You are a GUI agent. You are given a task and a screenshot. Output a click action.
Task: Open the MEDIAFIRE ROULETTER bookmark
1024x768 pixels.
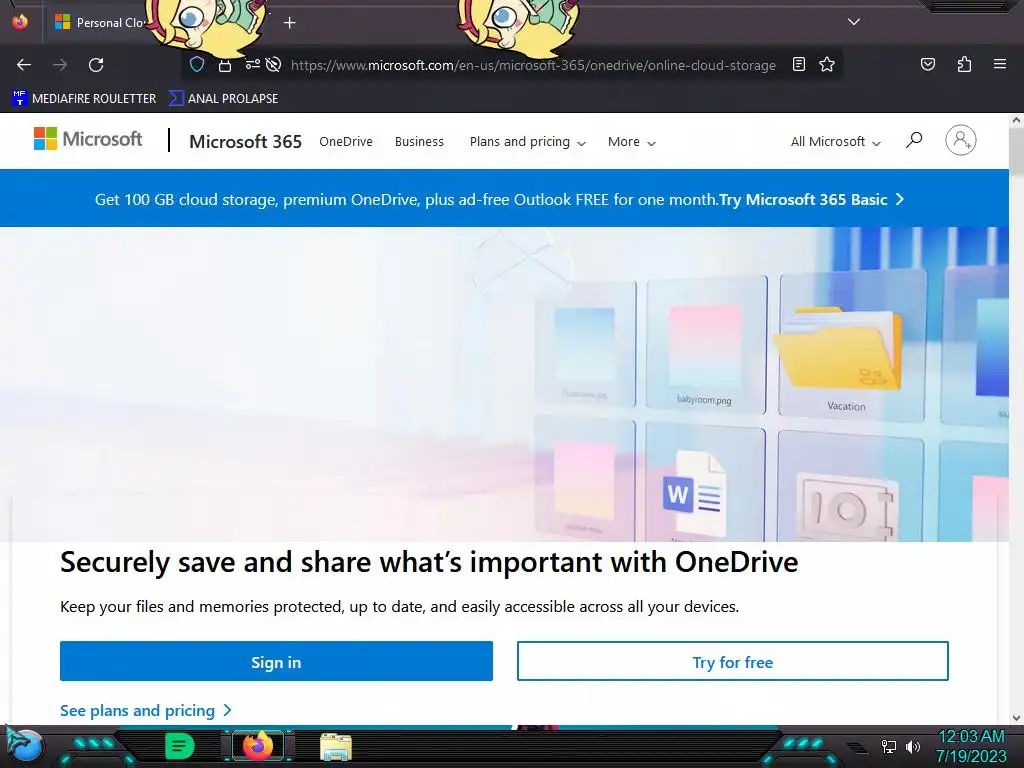[x=84, y=98]
